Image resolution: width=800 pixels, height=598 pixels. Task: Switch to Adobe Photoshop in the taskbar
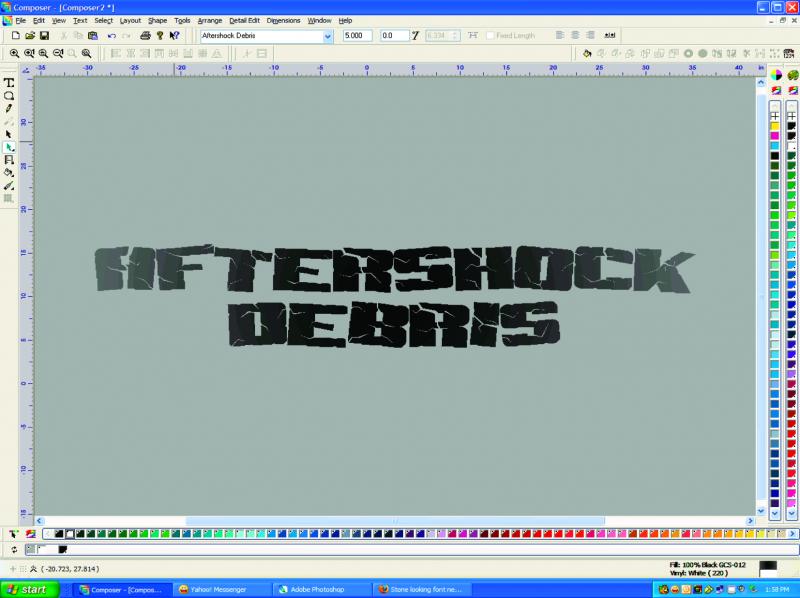pyautogui.click(x=321, y=589)
